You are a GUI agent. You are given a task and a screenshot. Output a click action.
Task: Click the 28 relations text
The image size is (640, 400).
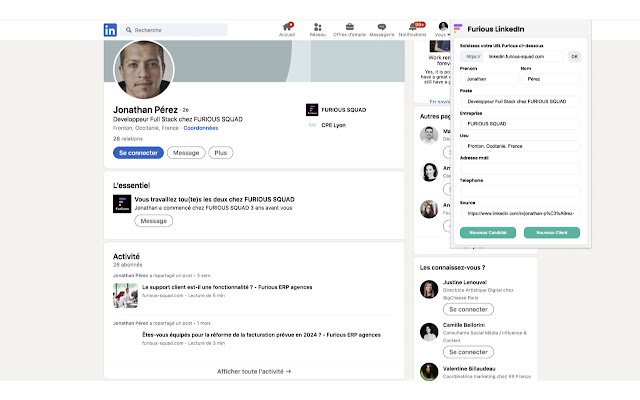128,139
